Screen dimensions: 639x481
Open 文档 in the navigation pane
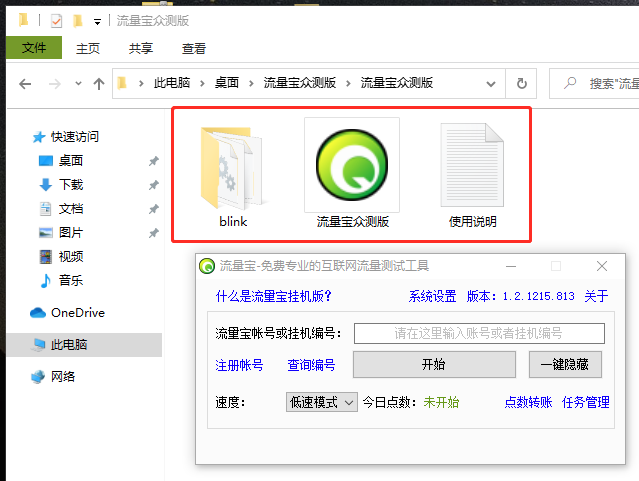coord(71,209)
